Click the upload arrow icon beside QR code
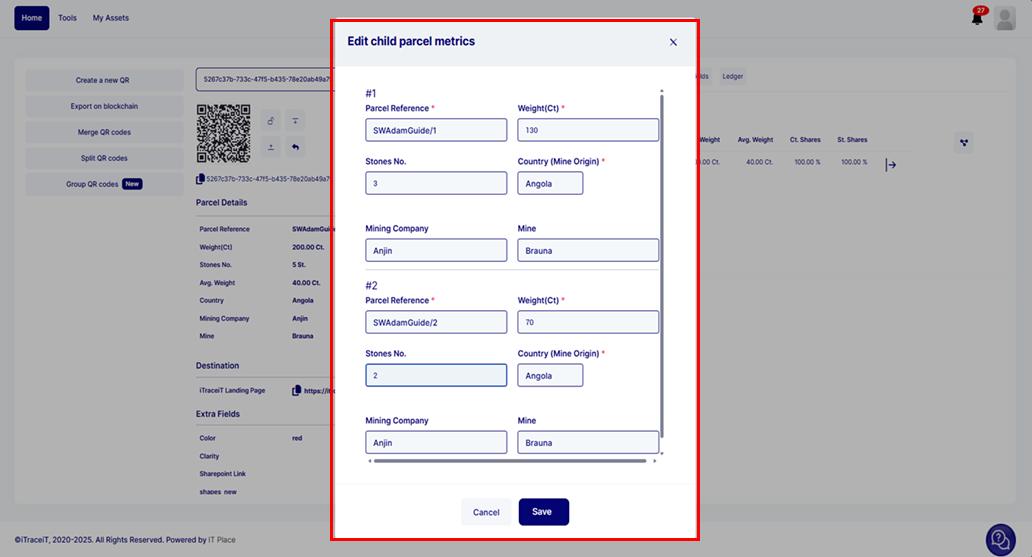 [x=271, y=147]
